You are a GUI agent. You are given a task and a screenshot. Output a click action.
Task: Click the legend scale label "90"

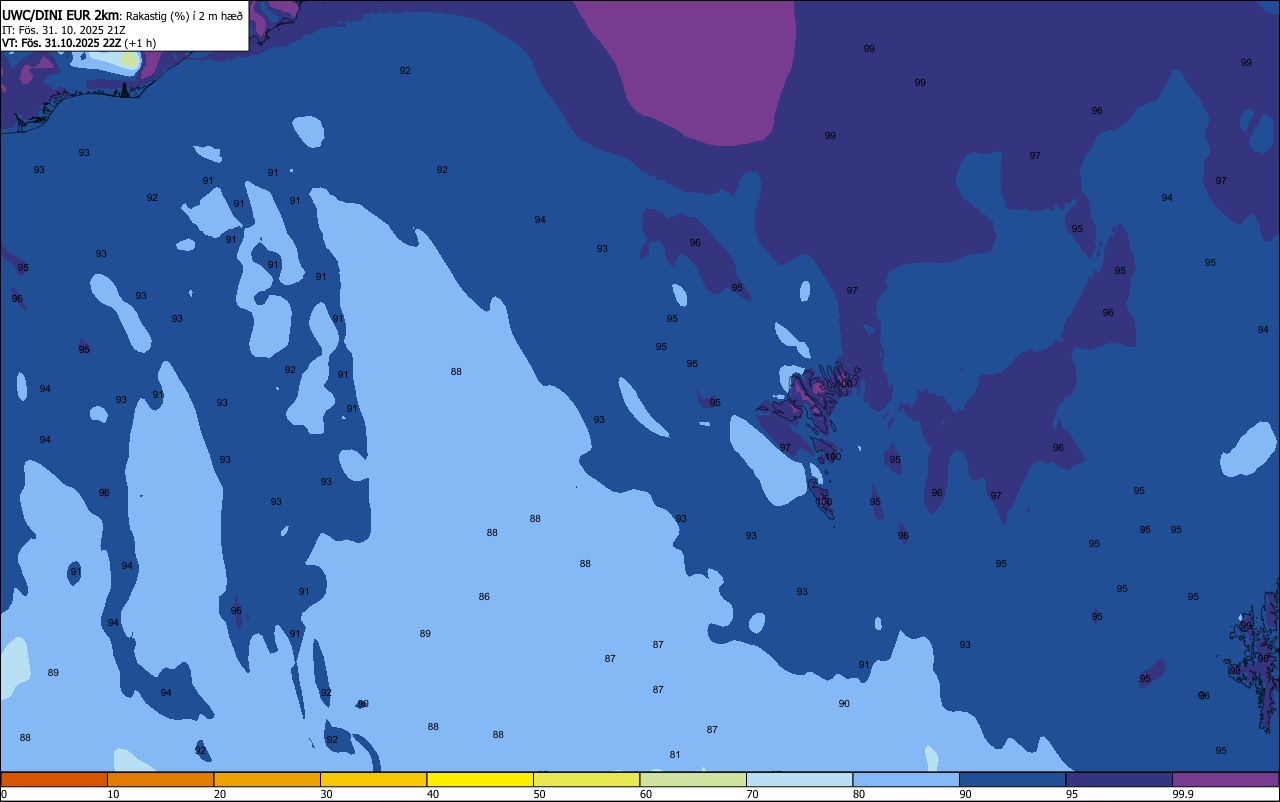pos(965,794)
